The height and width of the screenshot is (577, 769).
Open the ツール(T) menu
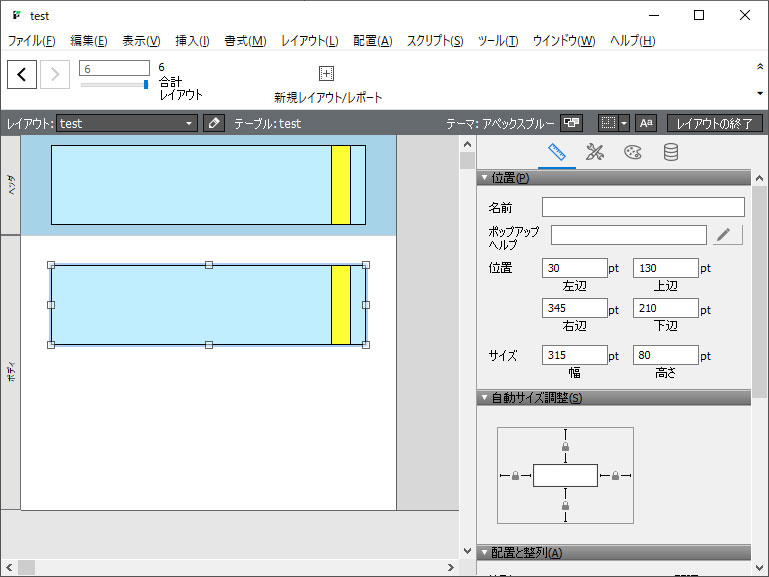498,41
